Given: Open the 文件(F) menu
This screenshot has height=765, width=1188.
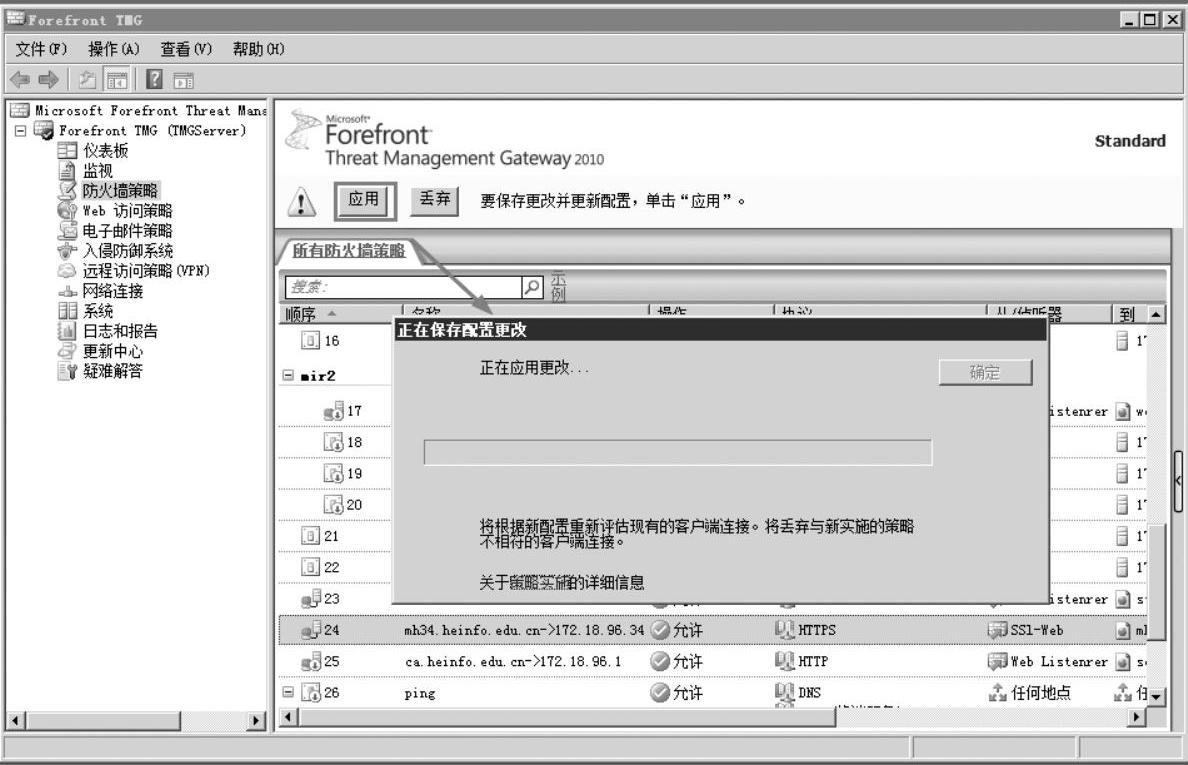Looking at the screenshot, I should [41, 49].
